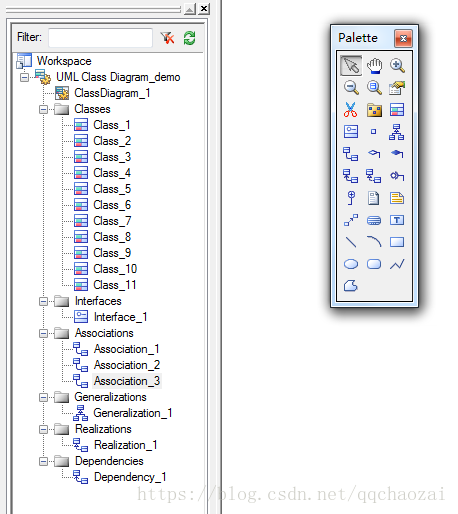The height and width of the screenshot is (514, 458).
Task: Collapse the Interfaces folder
Action: pyautogui.click(x=43, y=301)
